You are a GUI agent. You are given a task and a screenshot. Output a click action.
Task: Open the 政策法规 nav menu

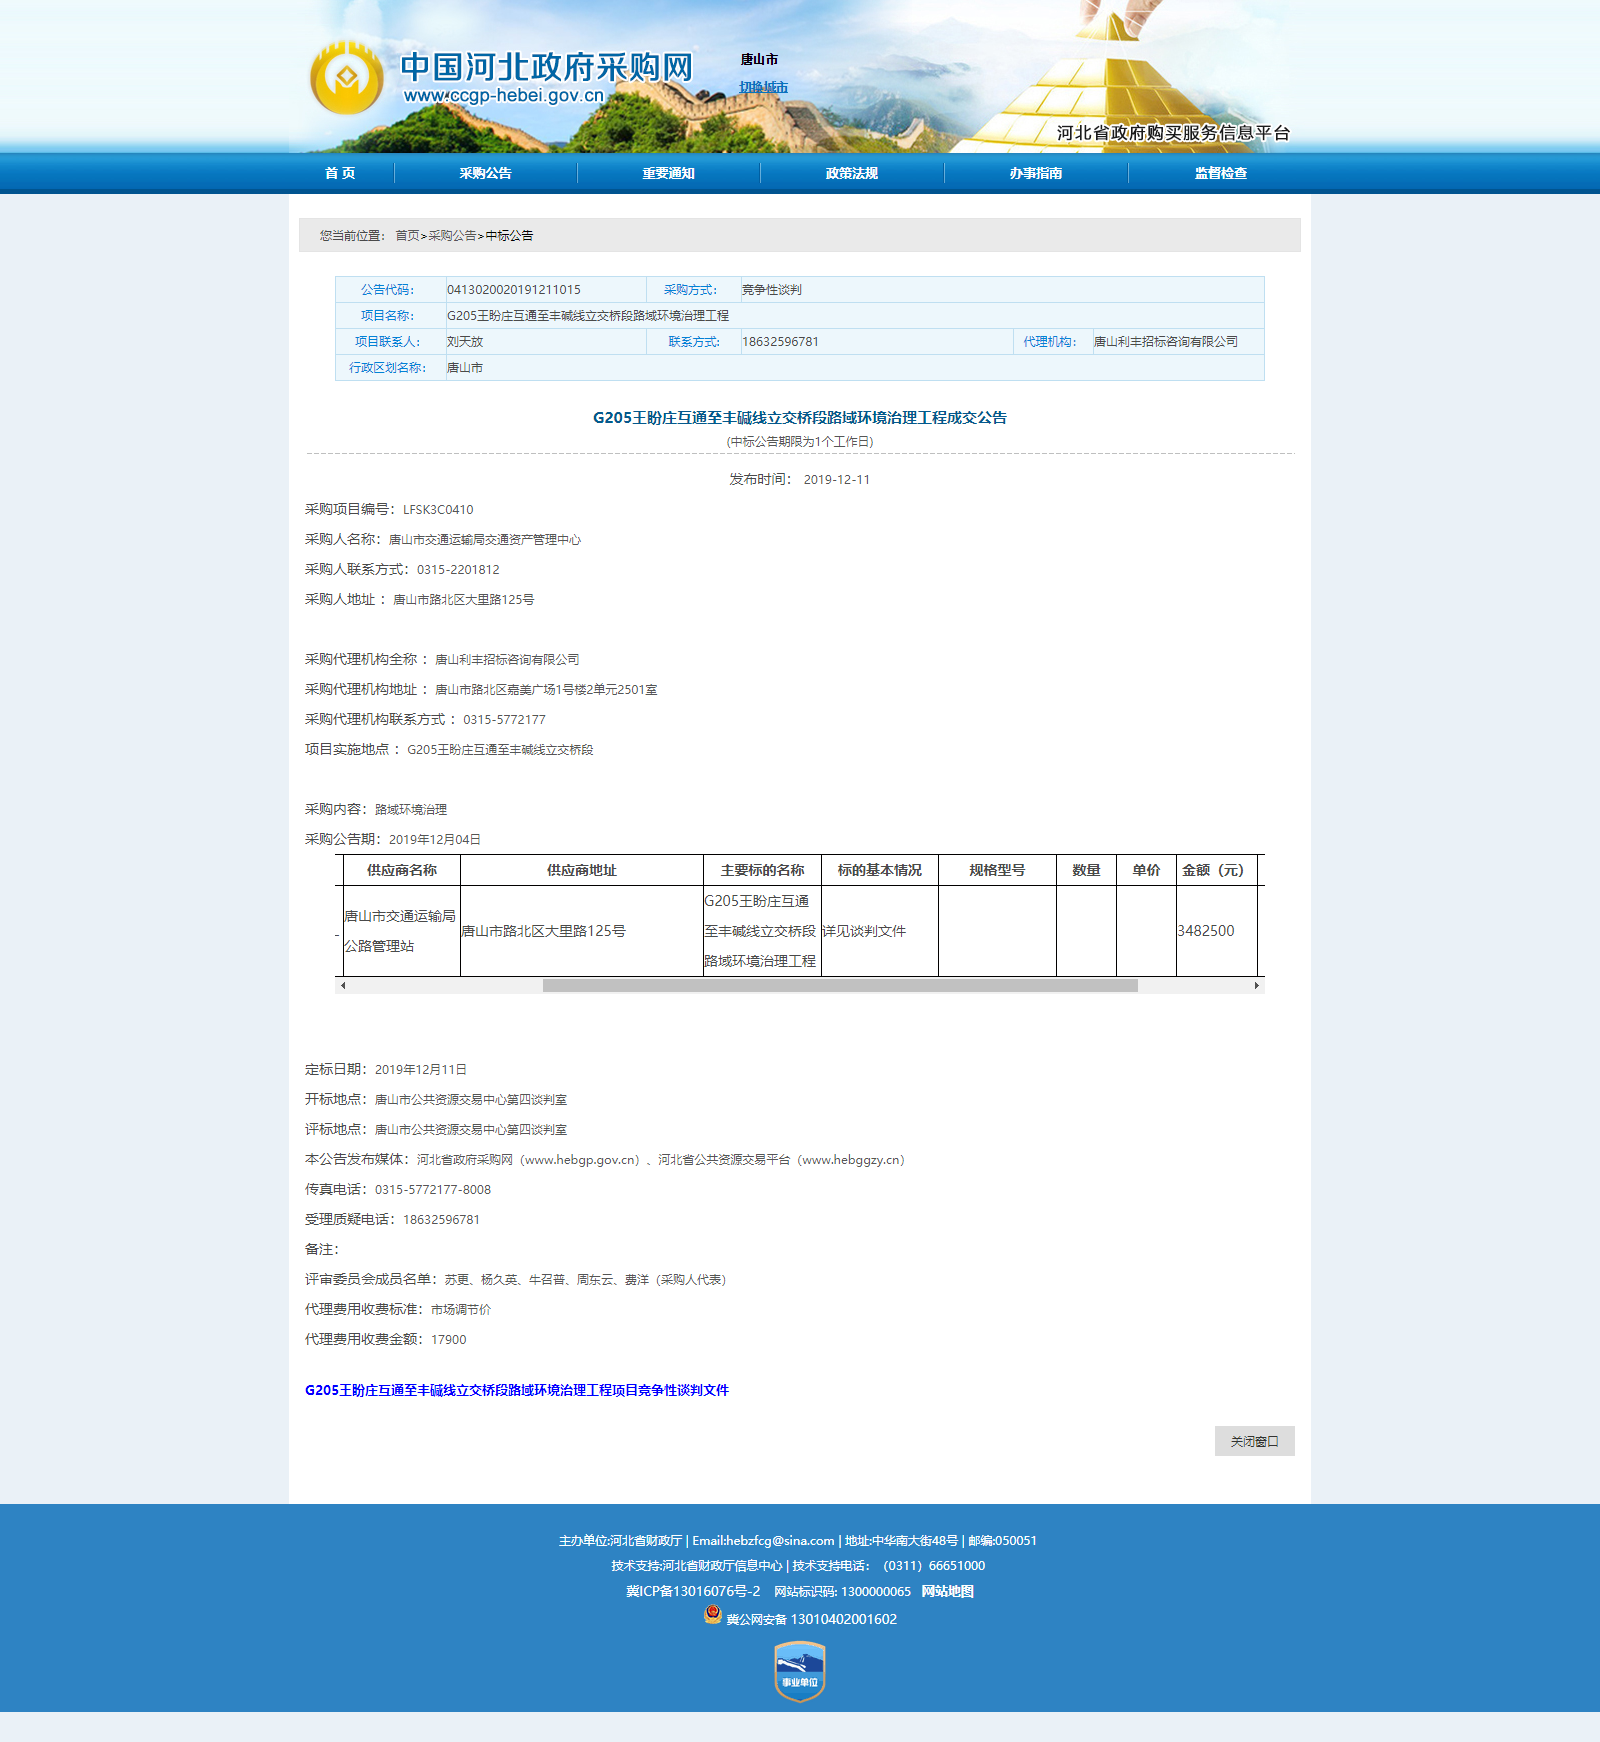click(x=852, y=173)
